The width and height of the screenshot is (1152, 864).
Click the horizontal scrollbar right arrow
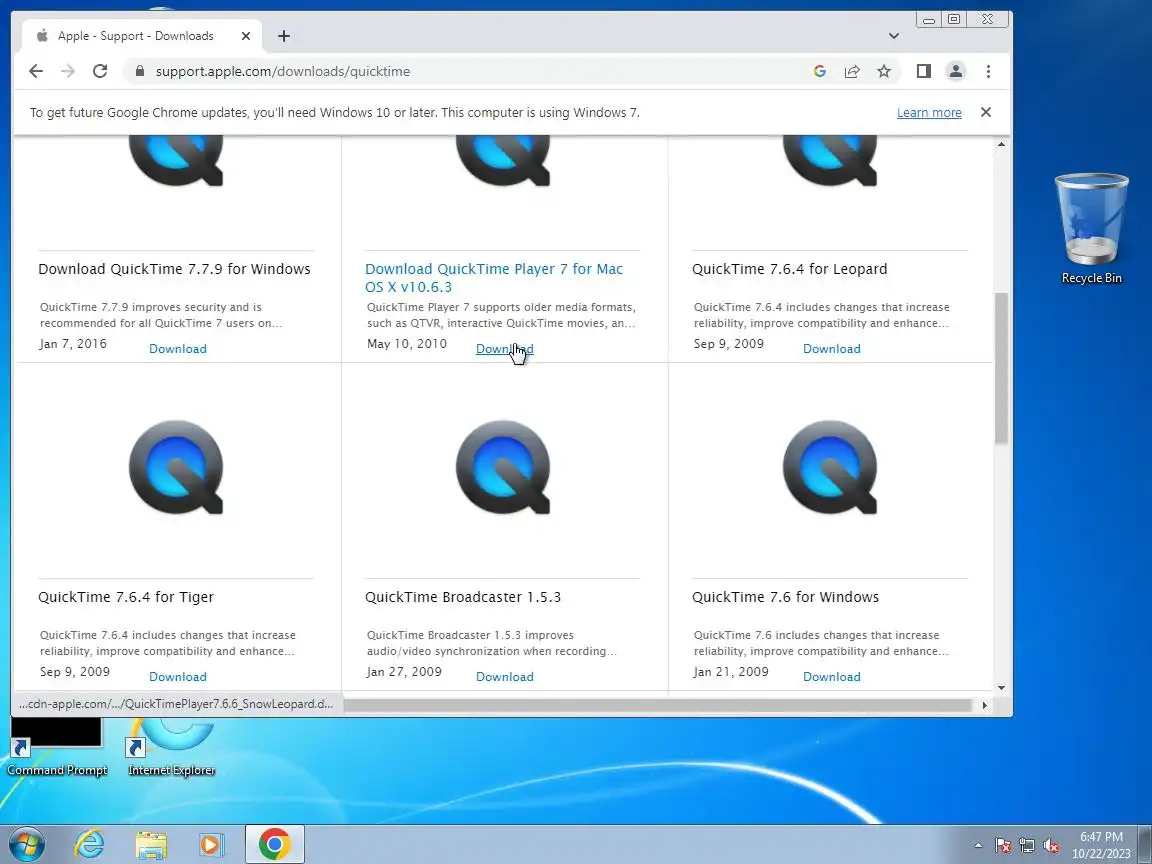coord(984,705)
